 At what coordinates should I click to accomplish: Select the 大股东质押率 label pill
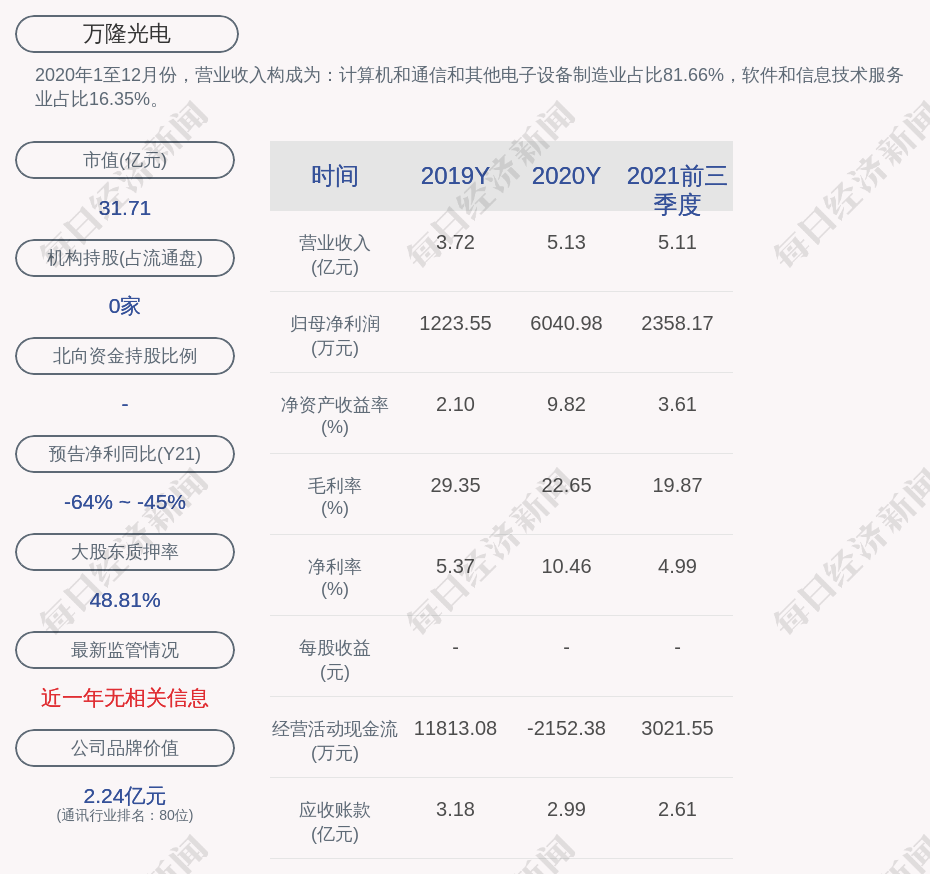[125, 552]
